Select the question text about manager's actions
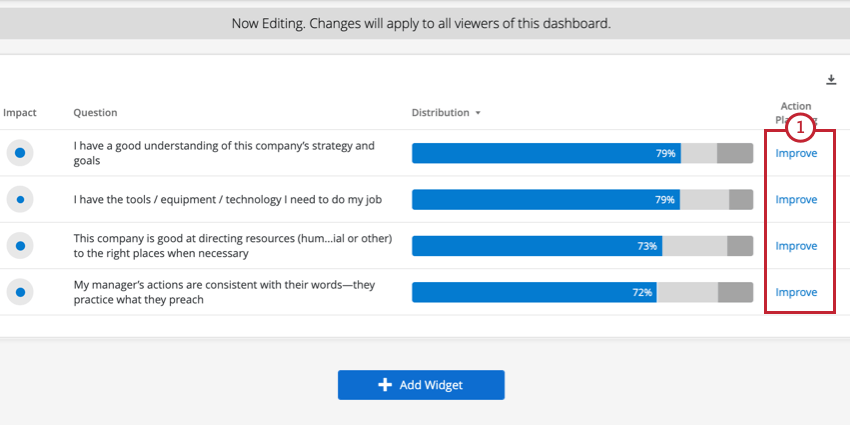Viewport: 850px width, 425px height. (x=224, y=292)
